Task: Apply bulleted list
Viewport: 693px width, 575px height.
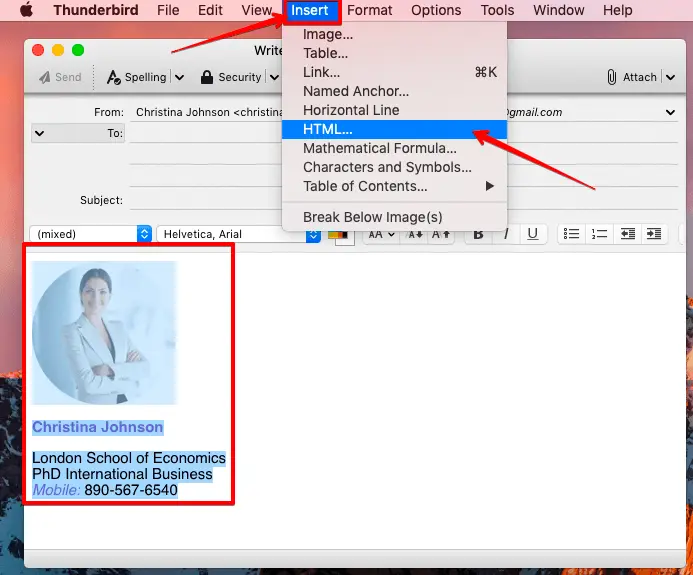Action: tap(571, 234)
